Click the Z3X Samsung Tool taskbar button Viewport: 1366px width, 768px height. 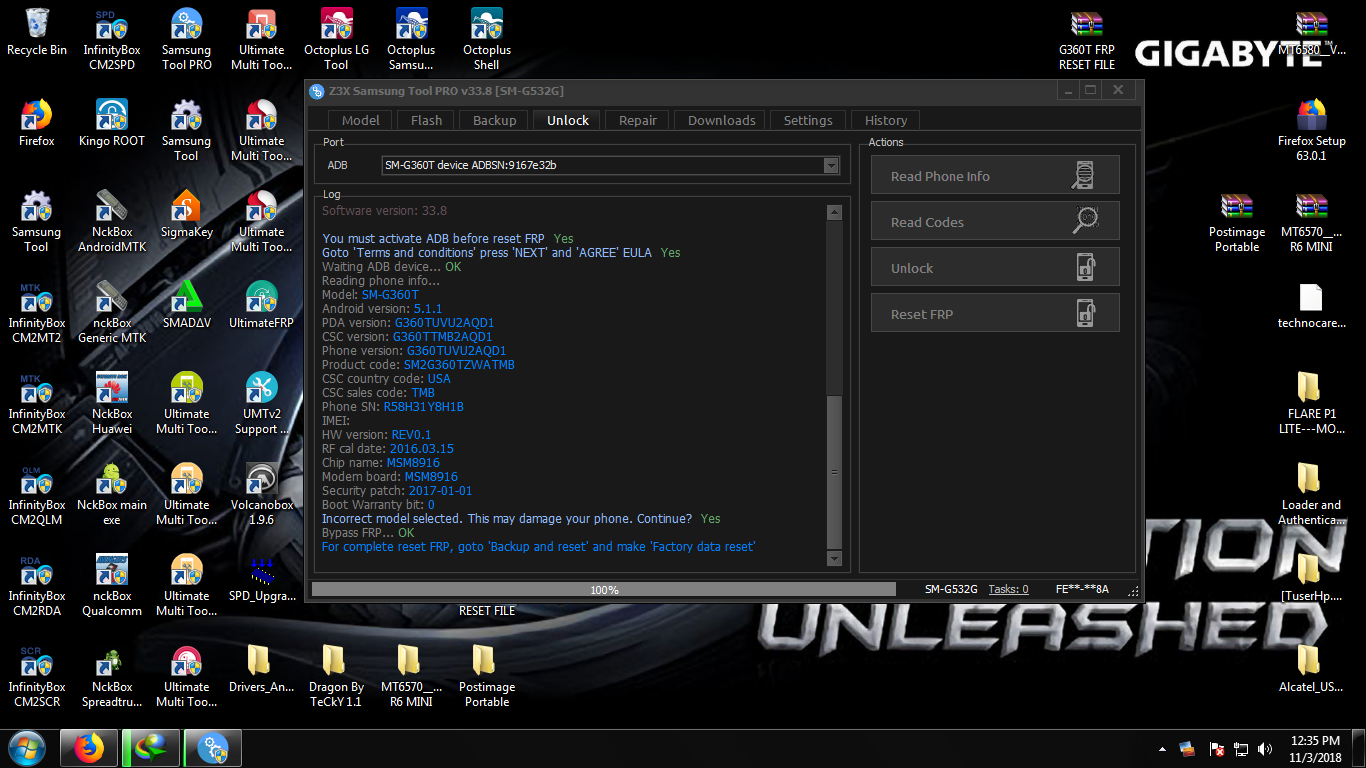point(213,748)
